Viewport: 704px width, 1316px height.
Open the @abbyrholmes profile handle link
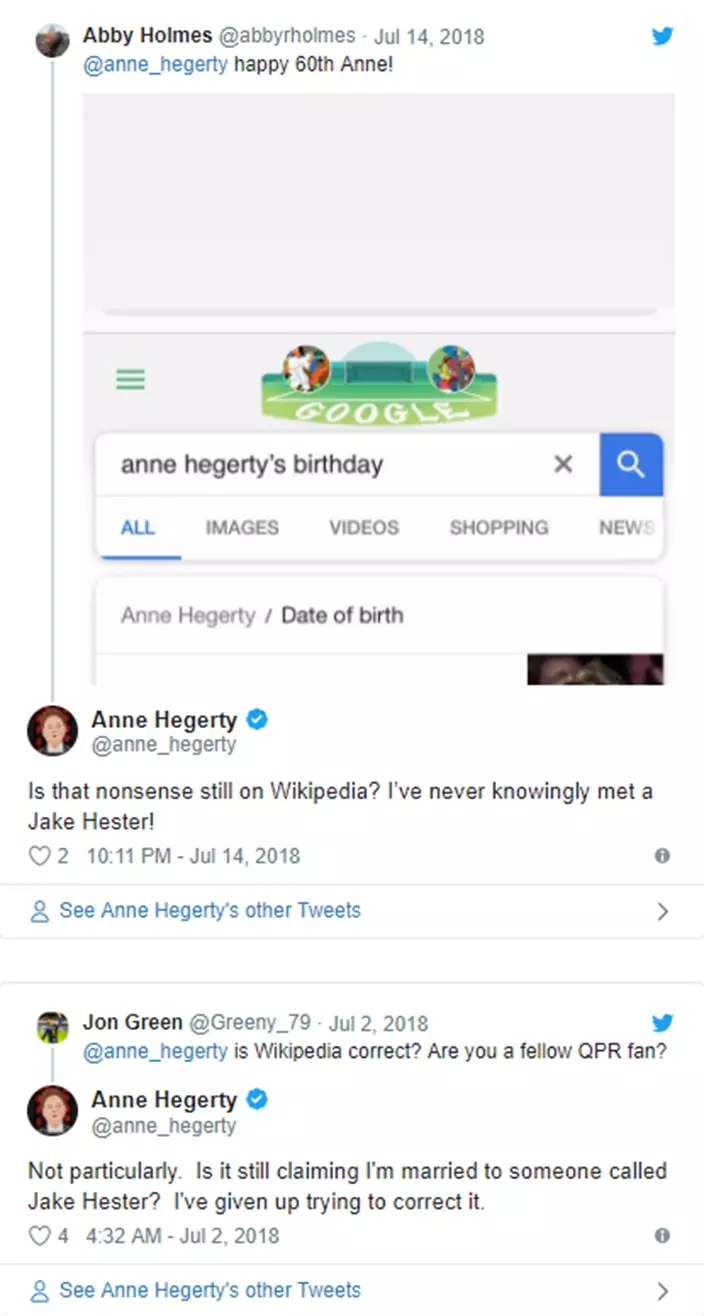(x=287, y=36)
